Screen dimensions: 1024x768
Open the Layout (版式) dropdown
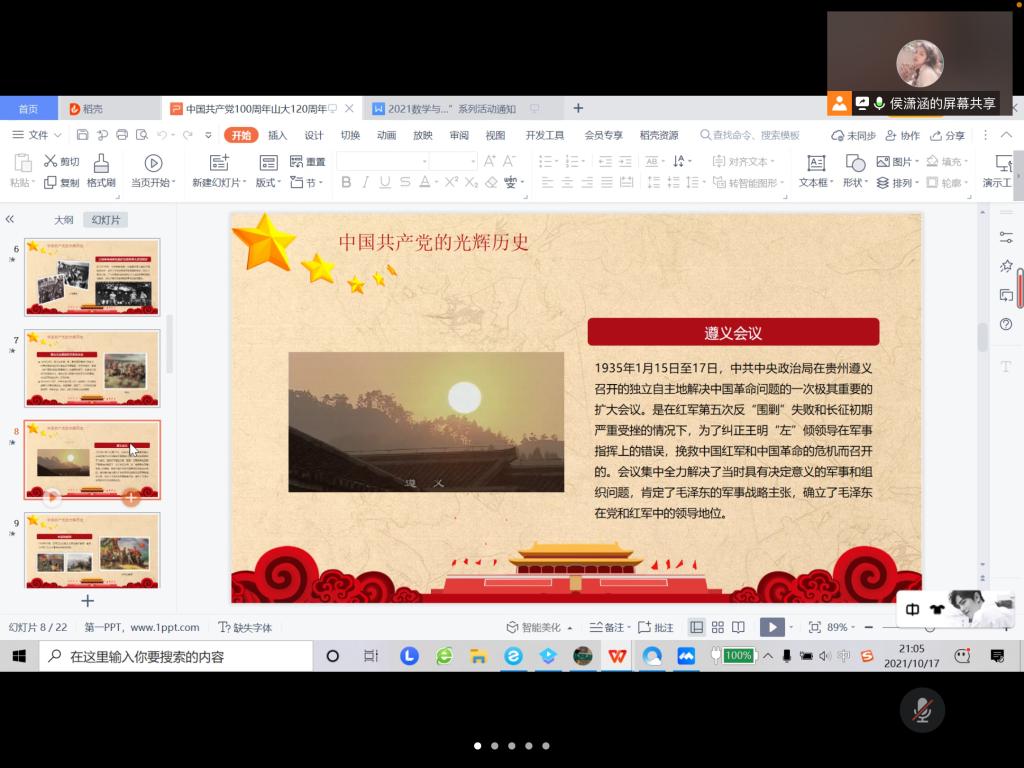[269, 183]
